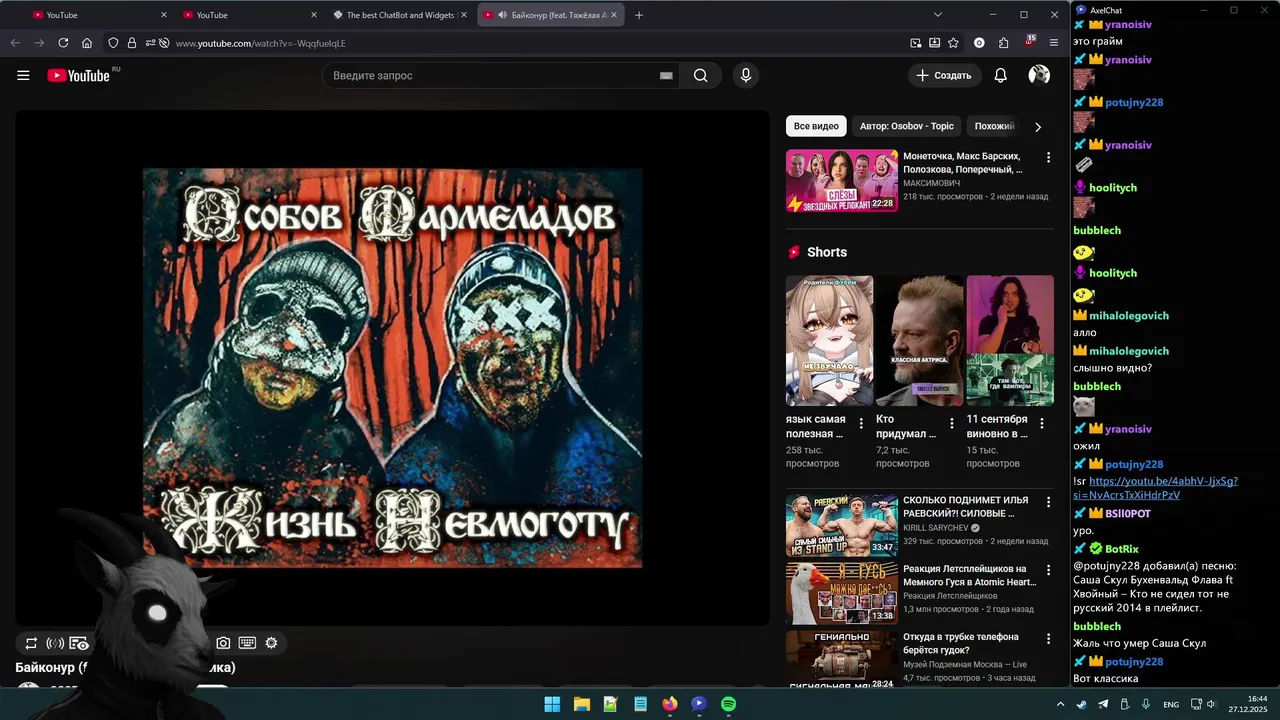Click the download-page icon in the address bar
Viewport: 1280px width, 720px height.
coord(934,43)
